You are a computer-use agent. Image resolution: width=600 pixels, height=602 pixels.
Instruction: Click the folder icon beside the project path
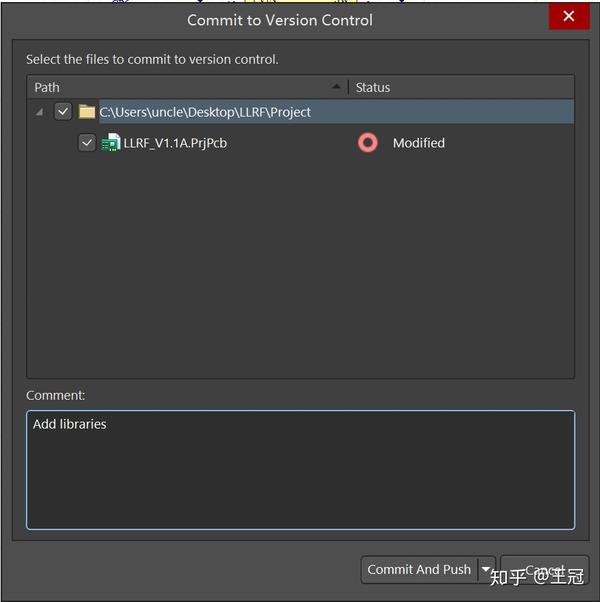[87, 112]
